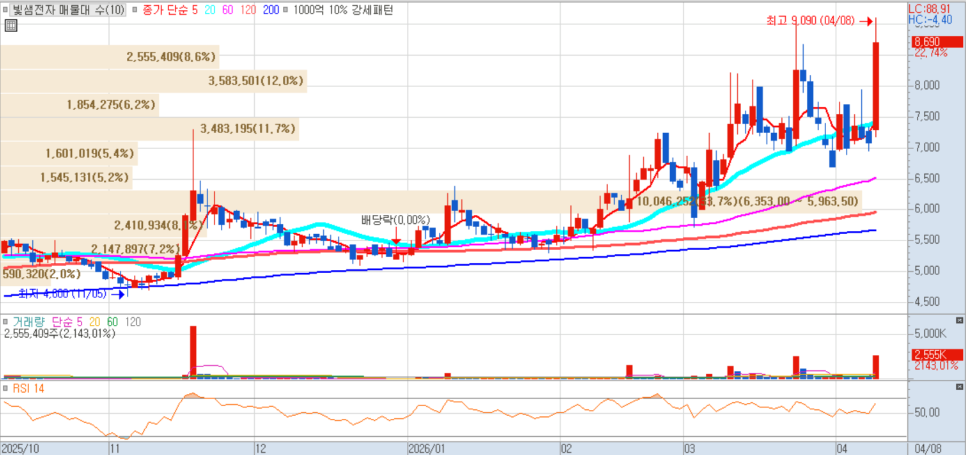Click volume profile bar 3,583,501(12,0%)
Screen dimensions: 966x455
[x=153, y=81]
